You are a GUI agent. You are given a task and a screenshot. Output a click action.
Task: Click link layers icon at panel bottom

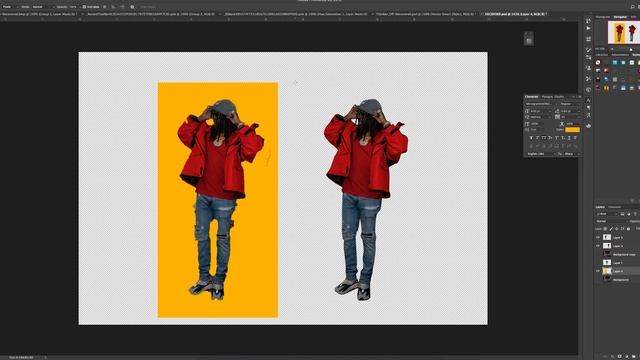605,356
